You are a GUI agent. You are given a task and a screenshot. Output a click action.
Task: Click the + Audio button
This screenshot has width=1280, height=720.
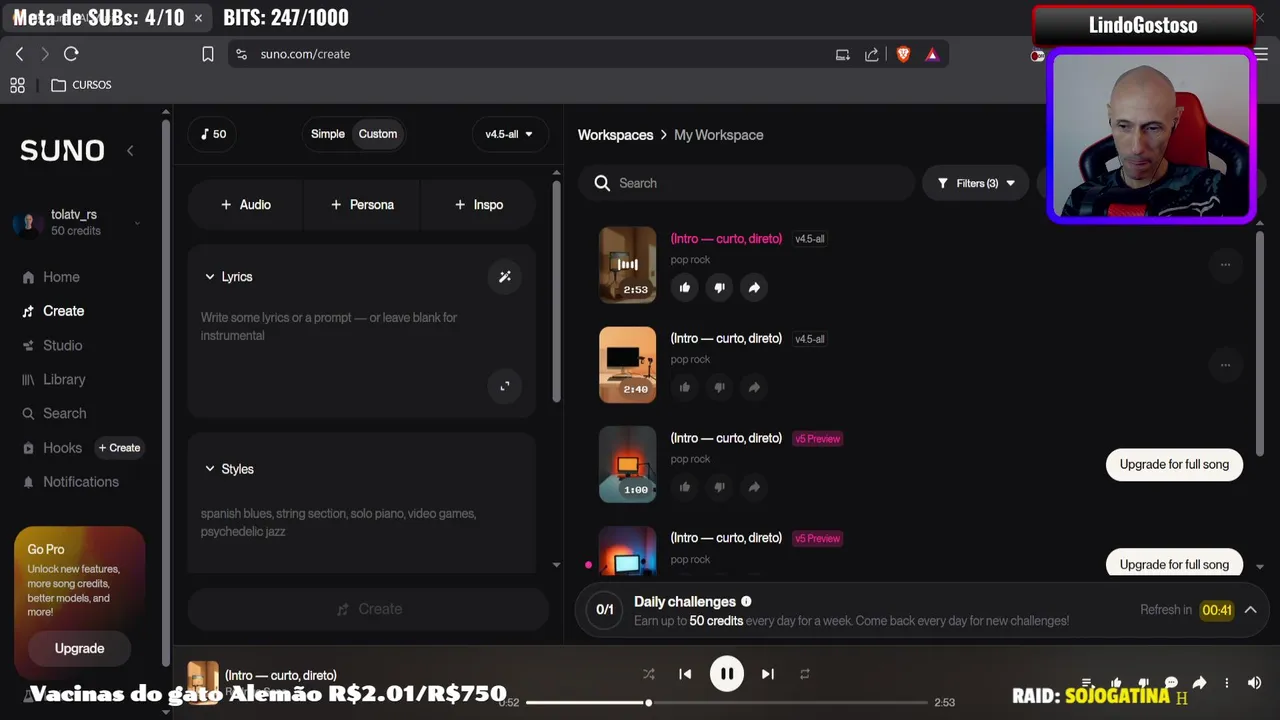pyautogui.click(x=245, y=204)
